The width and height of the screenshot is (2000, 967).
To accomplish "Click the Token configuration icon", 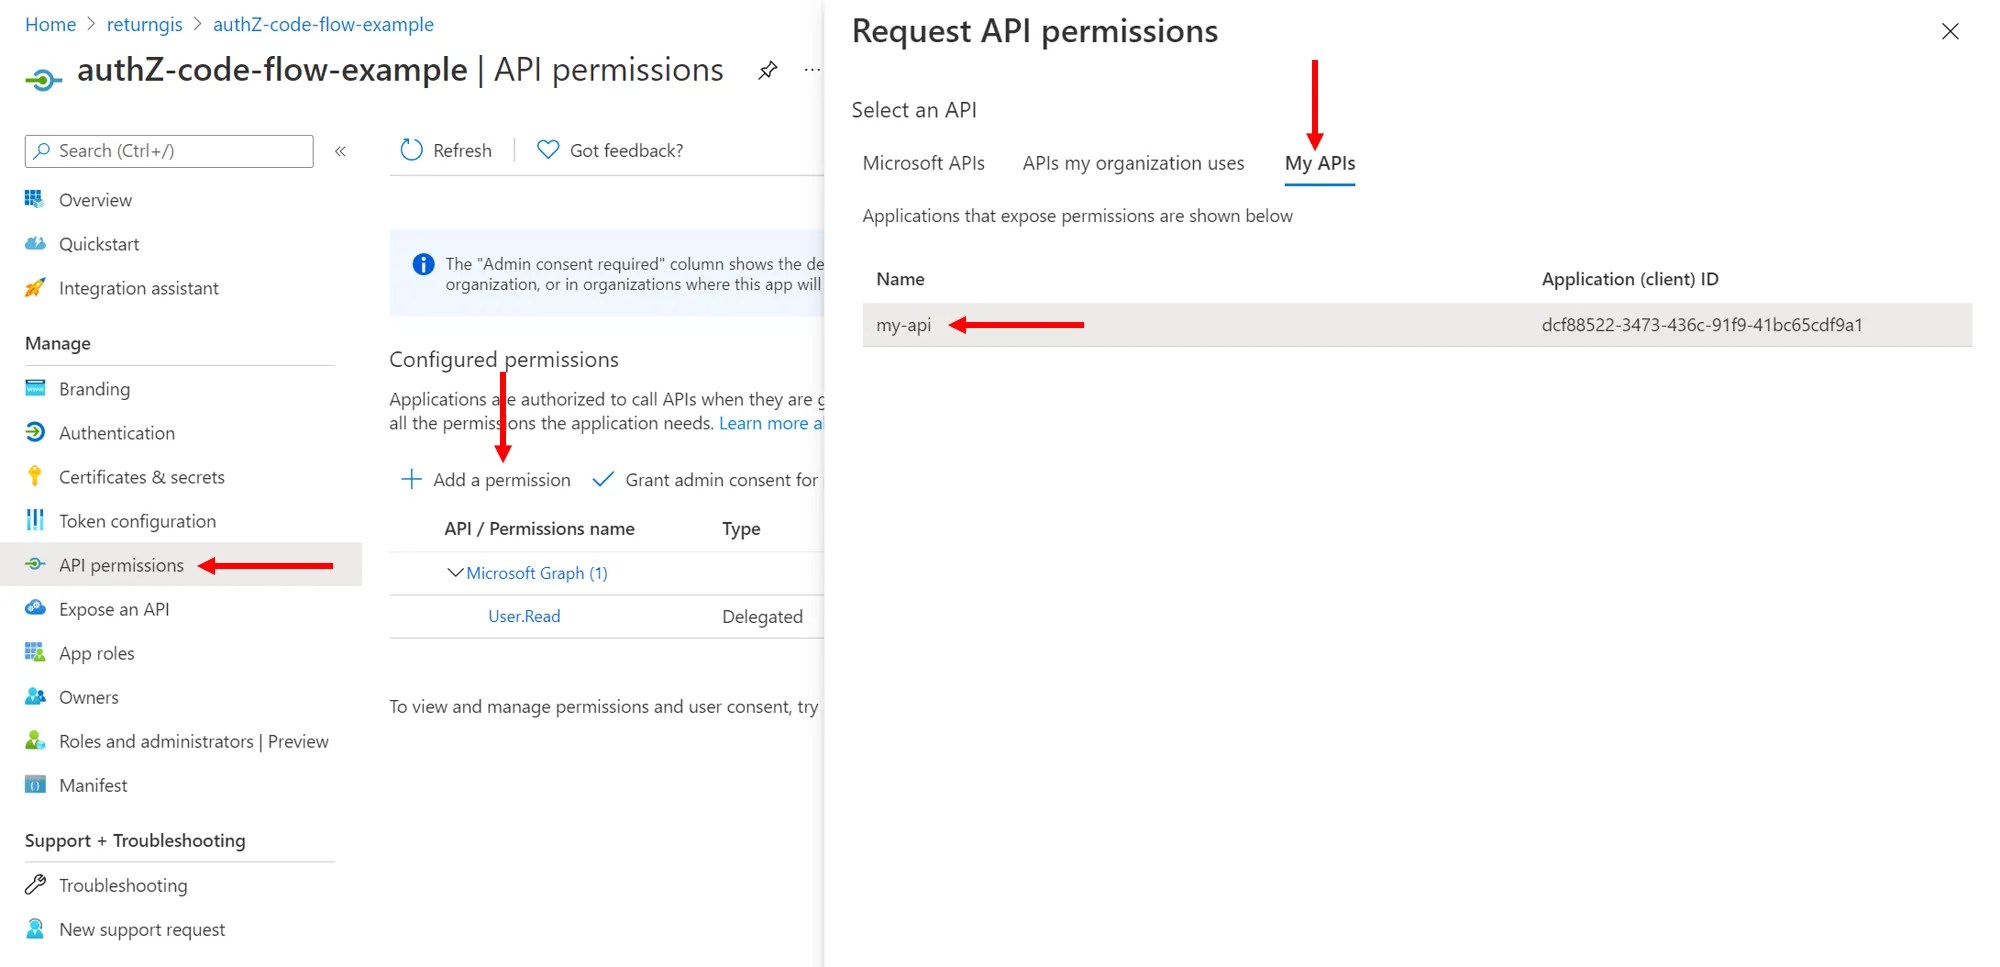I will [x=35, y=520].
